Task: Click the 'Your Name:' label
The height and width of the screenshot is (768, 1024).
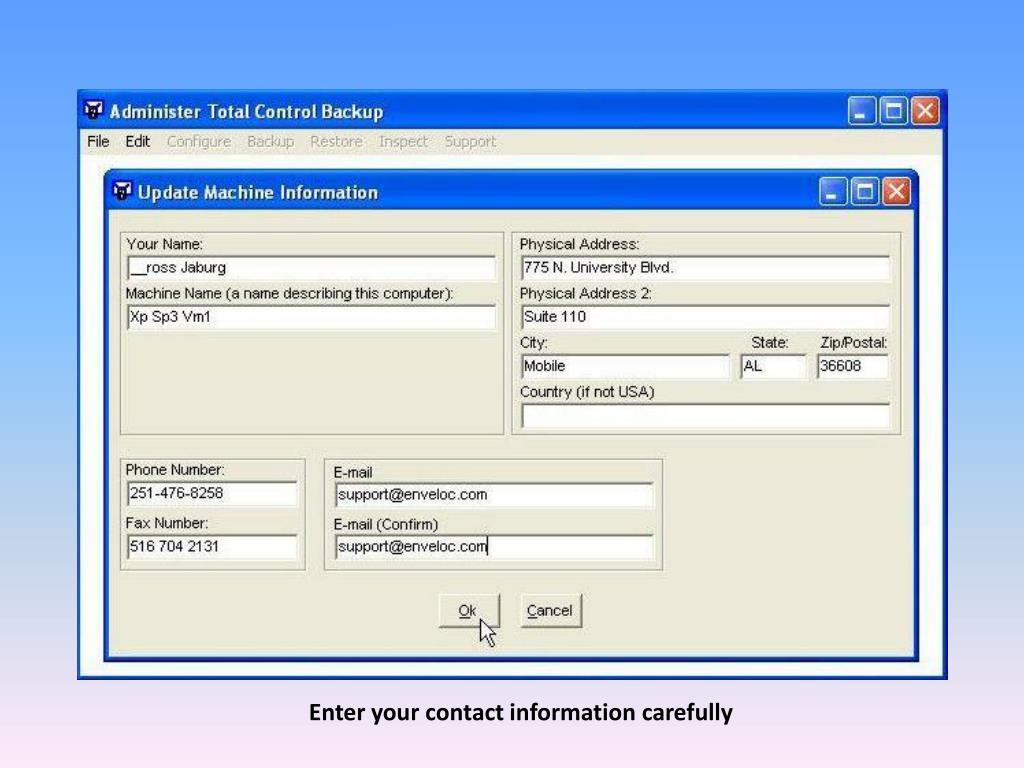Action: coord(165,244)
